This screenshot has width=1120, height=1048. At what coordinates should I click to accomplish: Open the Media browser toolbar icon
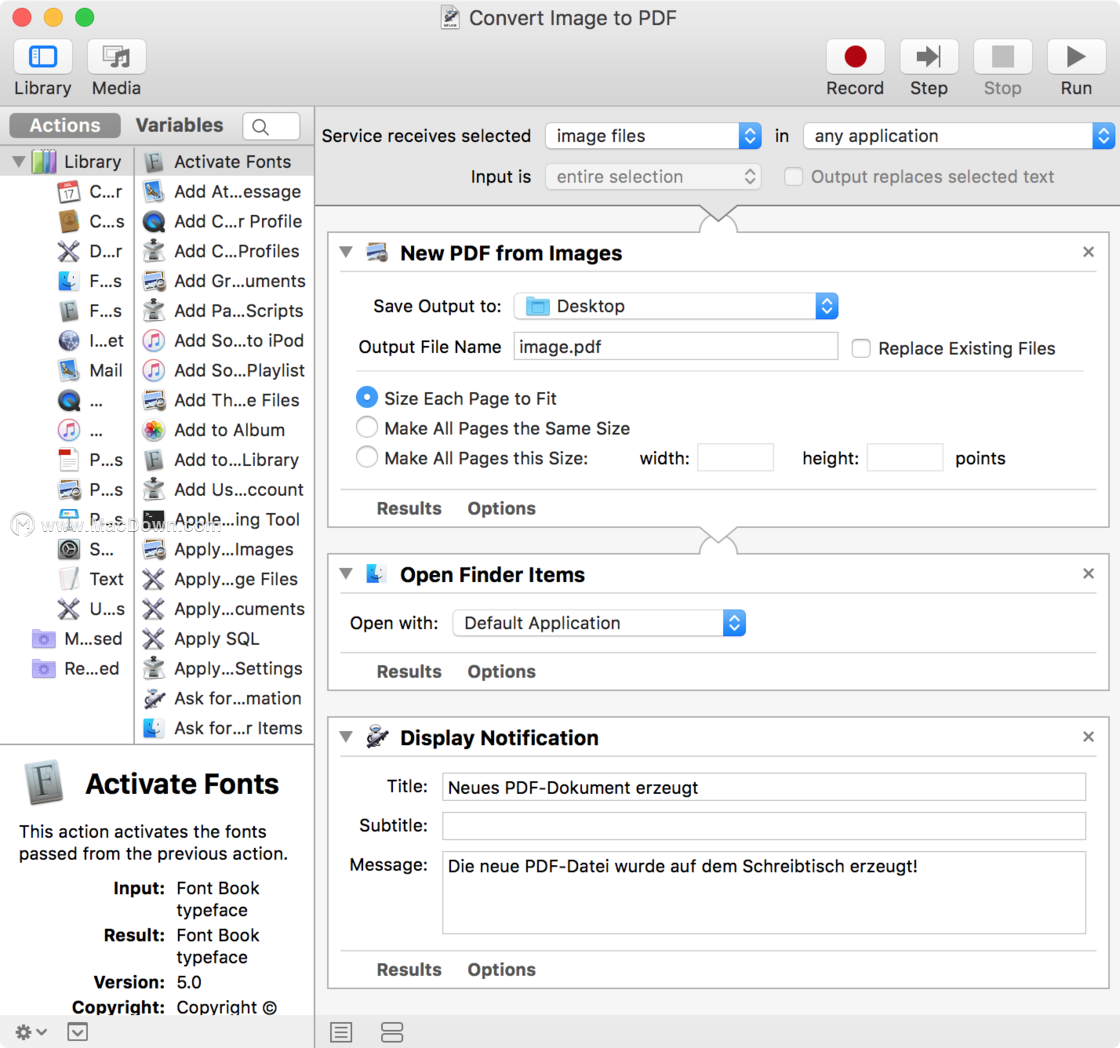coord(116,56)
